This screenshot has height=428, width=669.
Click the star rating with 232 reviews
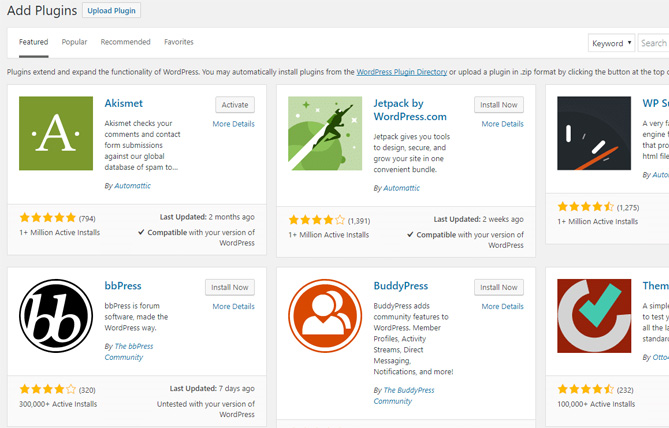click(x=586, y=390)
